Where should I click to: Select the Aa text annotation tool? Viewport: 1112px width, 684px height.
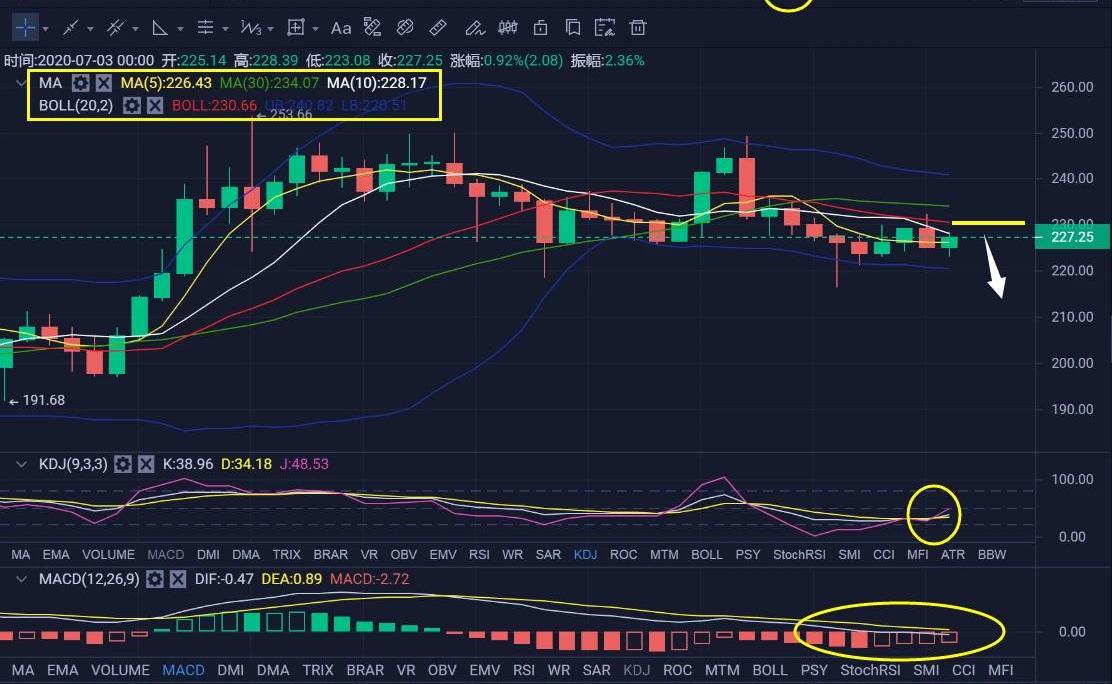(x=341, y=28)
